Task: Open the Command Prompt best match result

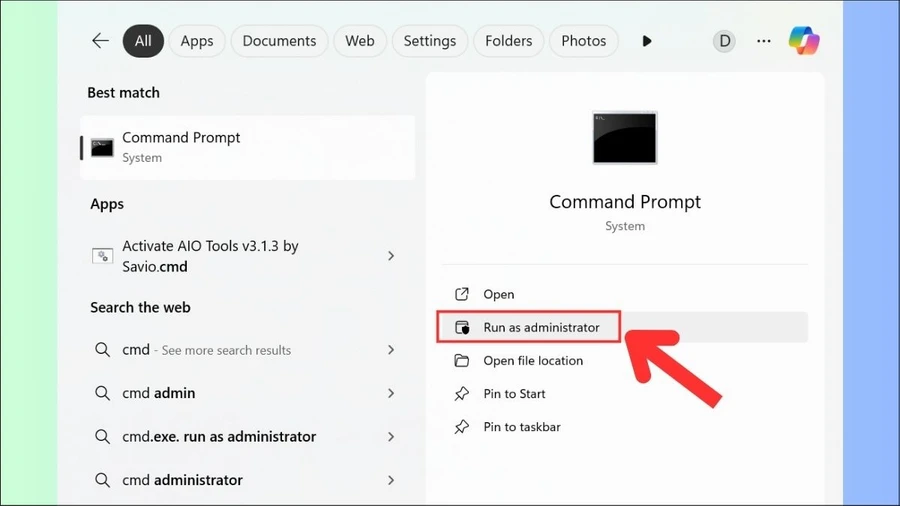Action: [247, 147]
